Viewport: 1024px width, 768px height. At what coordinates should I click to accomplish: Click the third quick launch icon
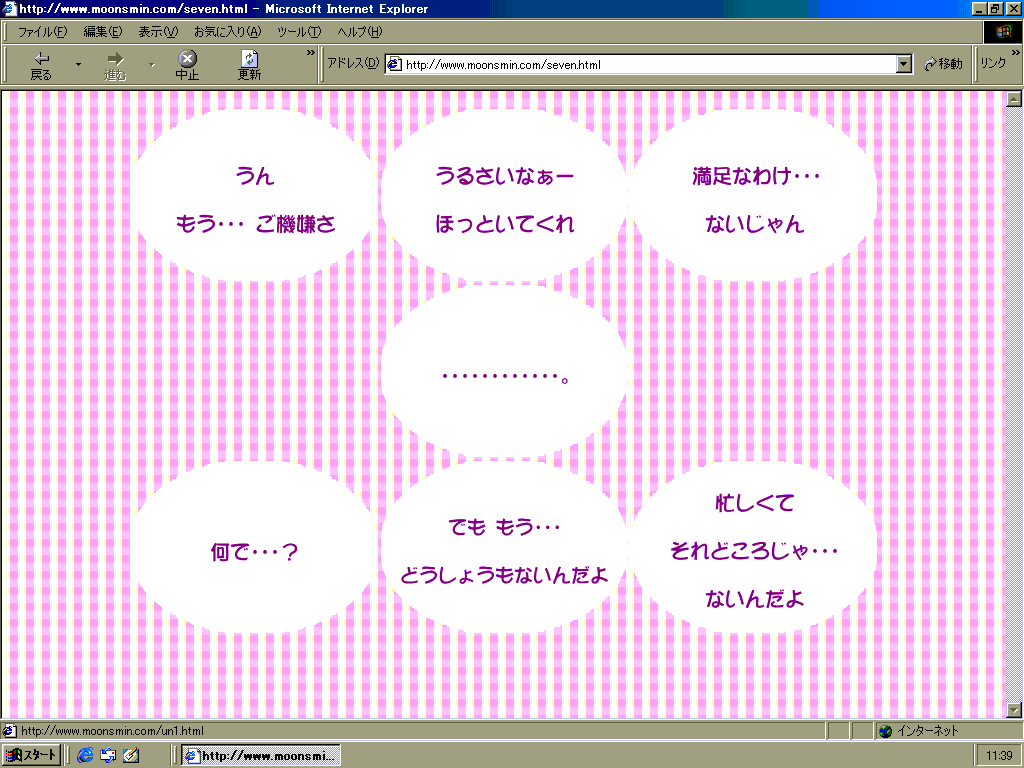click(130, 755)
